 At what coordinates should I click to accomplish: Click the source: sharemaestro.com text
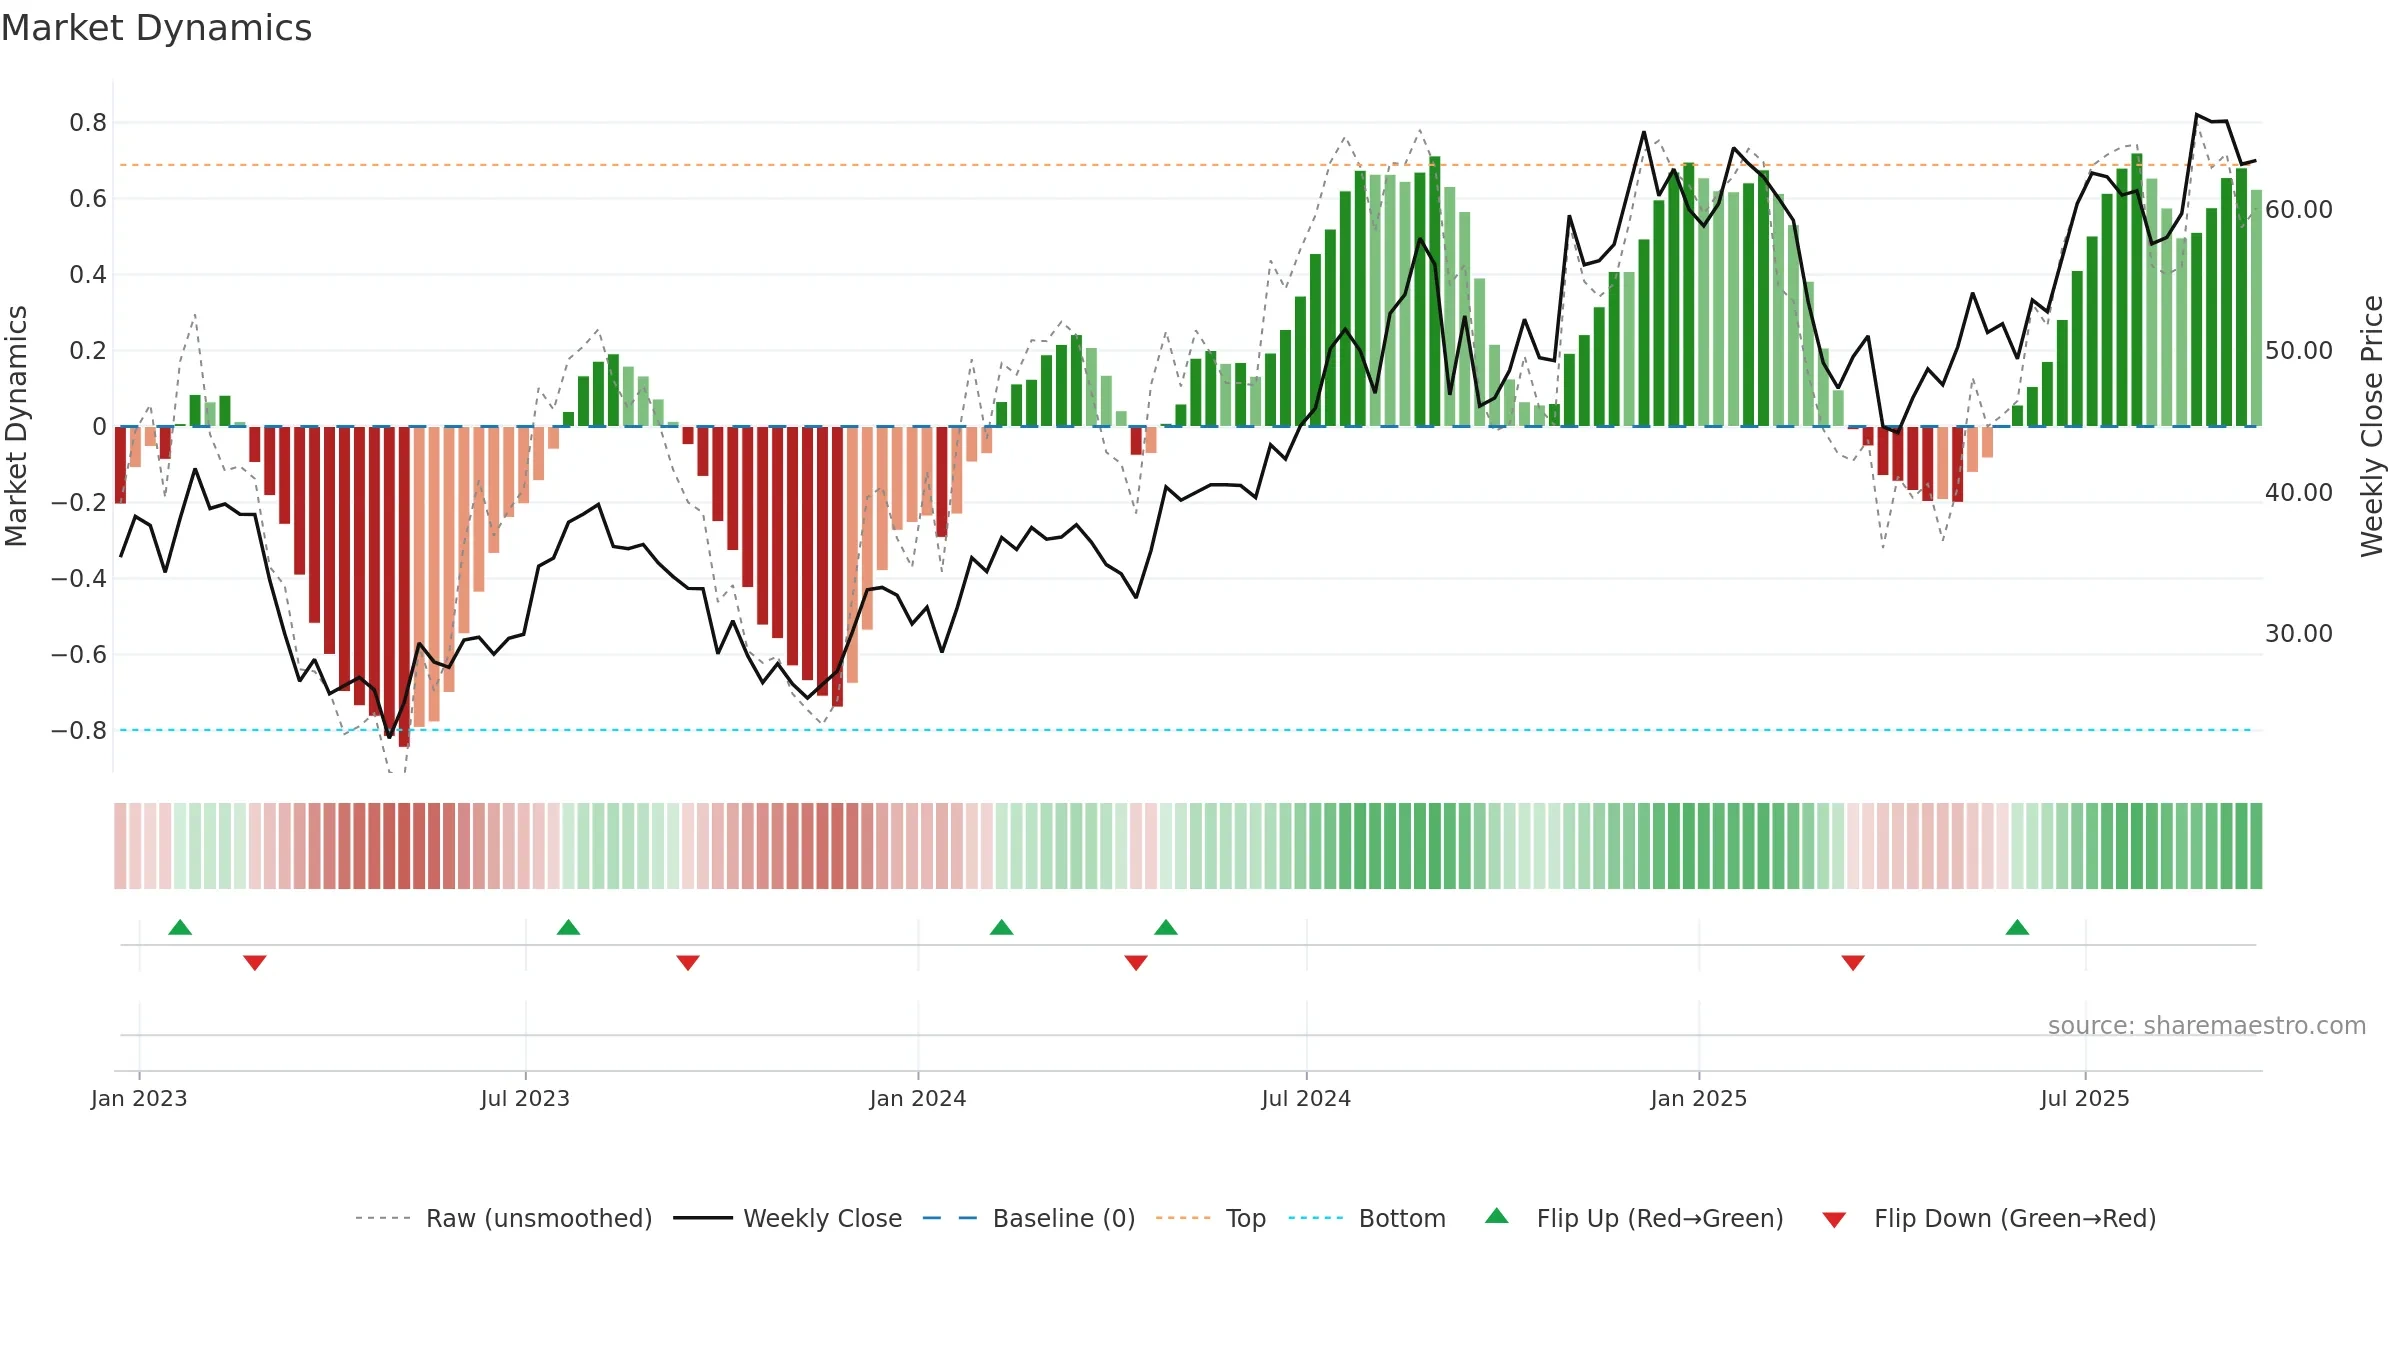tap(2207, 1026)
